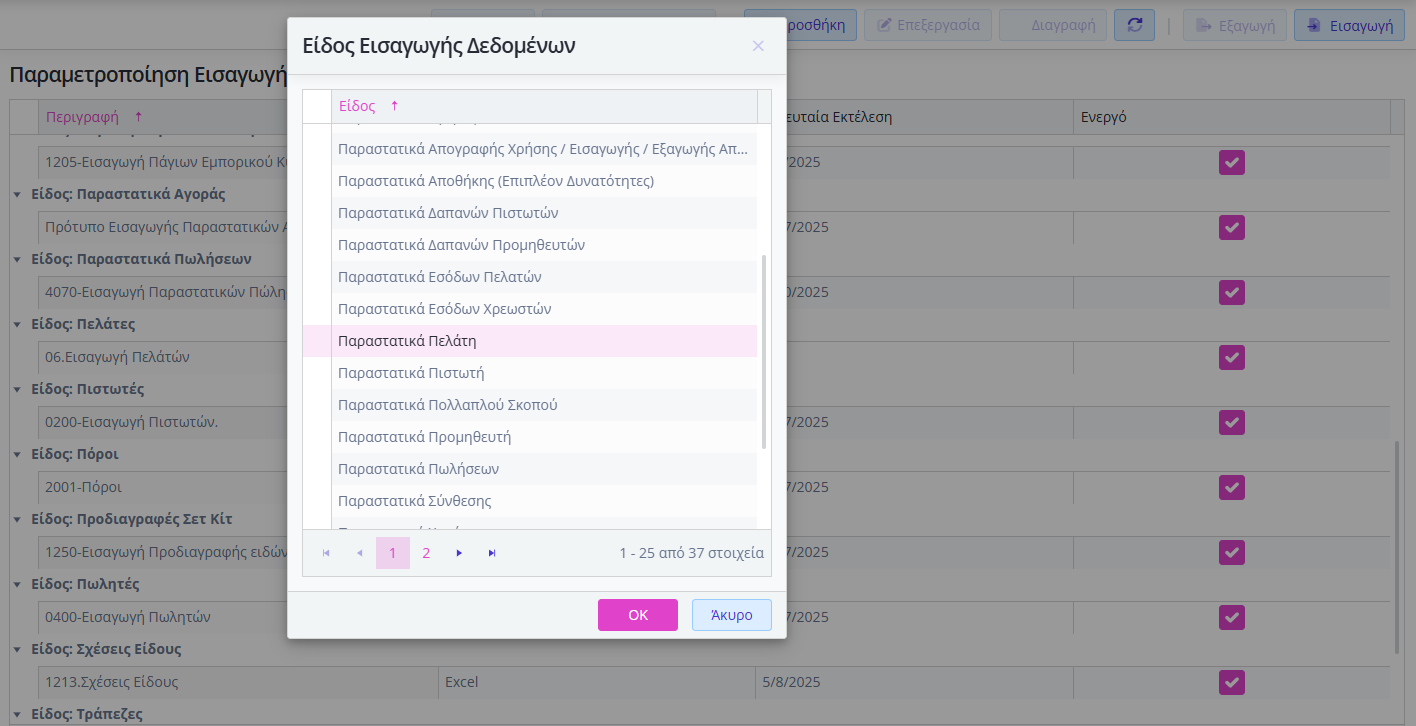The image size is (1416, 726).
Task: Click the refresh icon in toolbar
Action: (1134, 25)
